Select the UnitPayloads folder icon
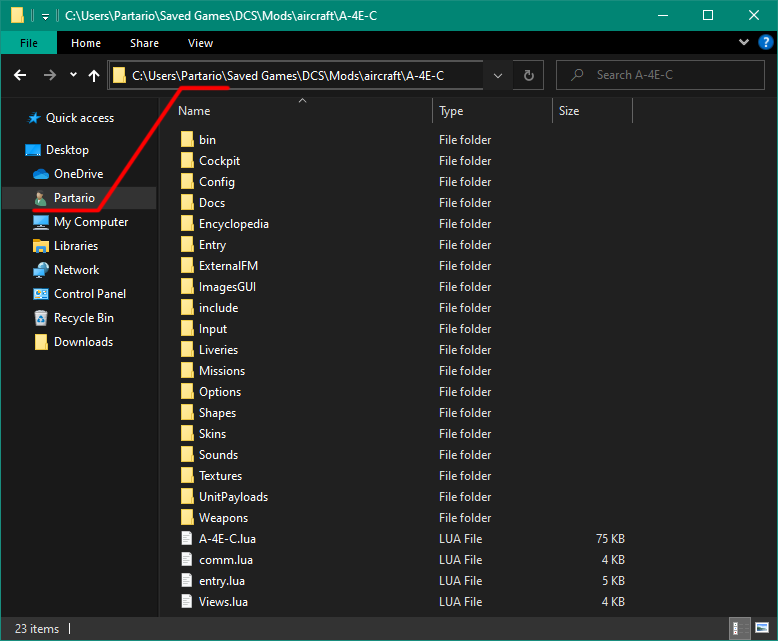This screenshot has height=641, width=778. click(187, 497)
